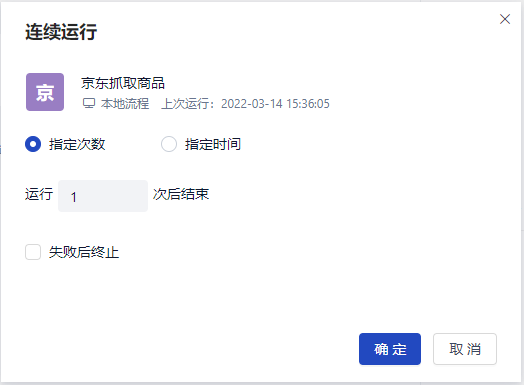The width and height of the screenshot is (524, 385).
Task: Click the number 1 inside the count field
Action: pos(74,197)
